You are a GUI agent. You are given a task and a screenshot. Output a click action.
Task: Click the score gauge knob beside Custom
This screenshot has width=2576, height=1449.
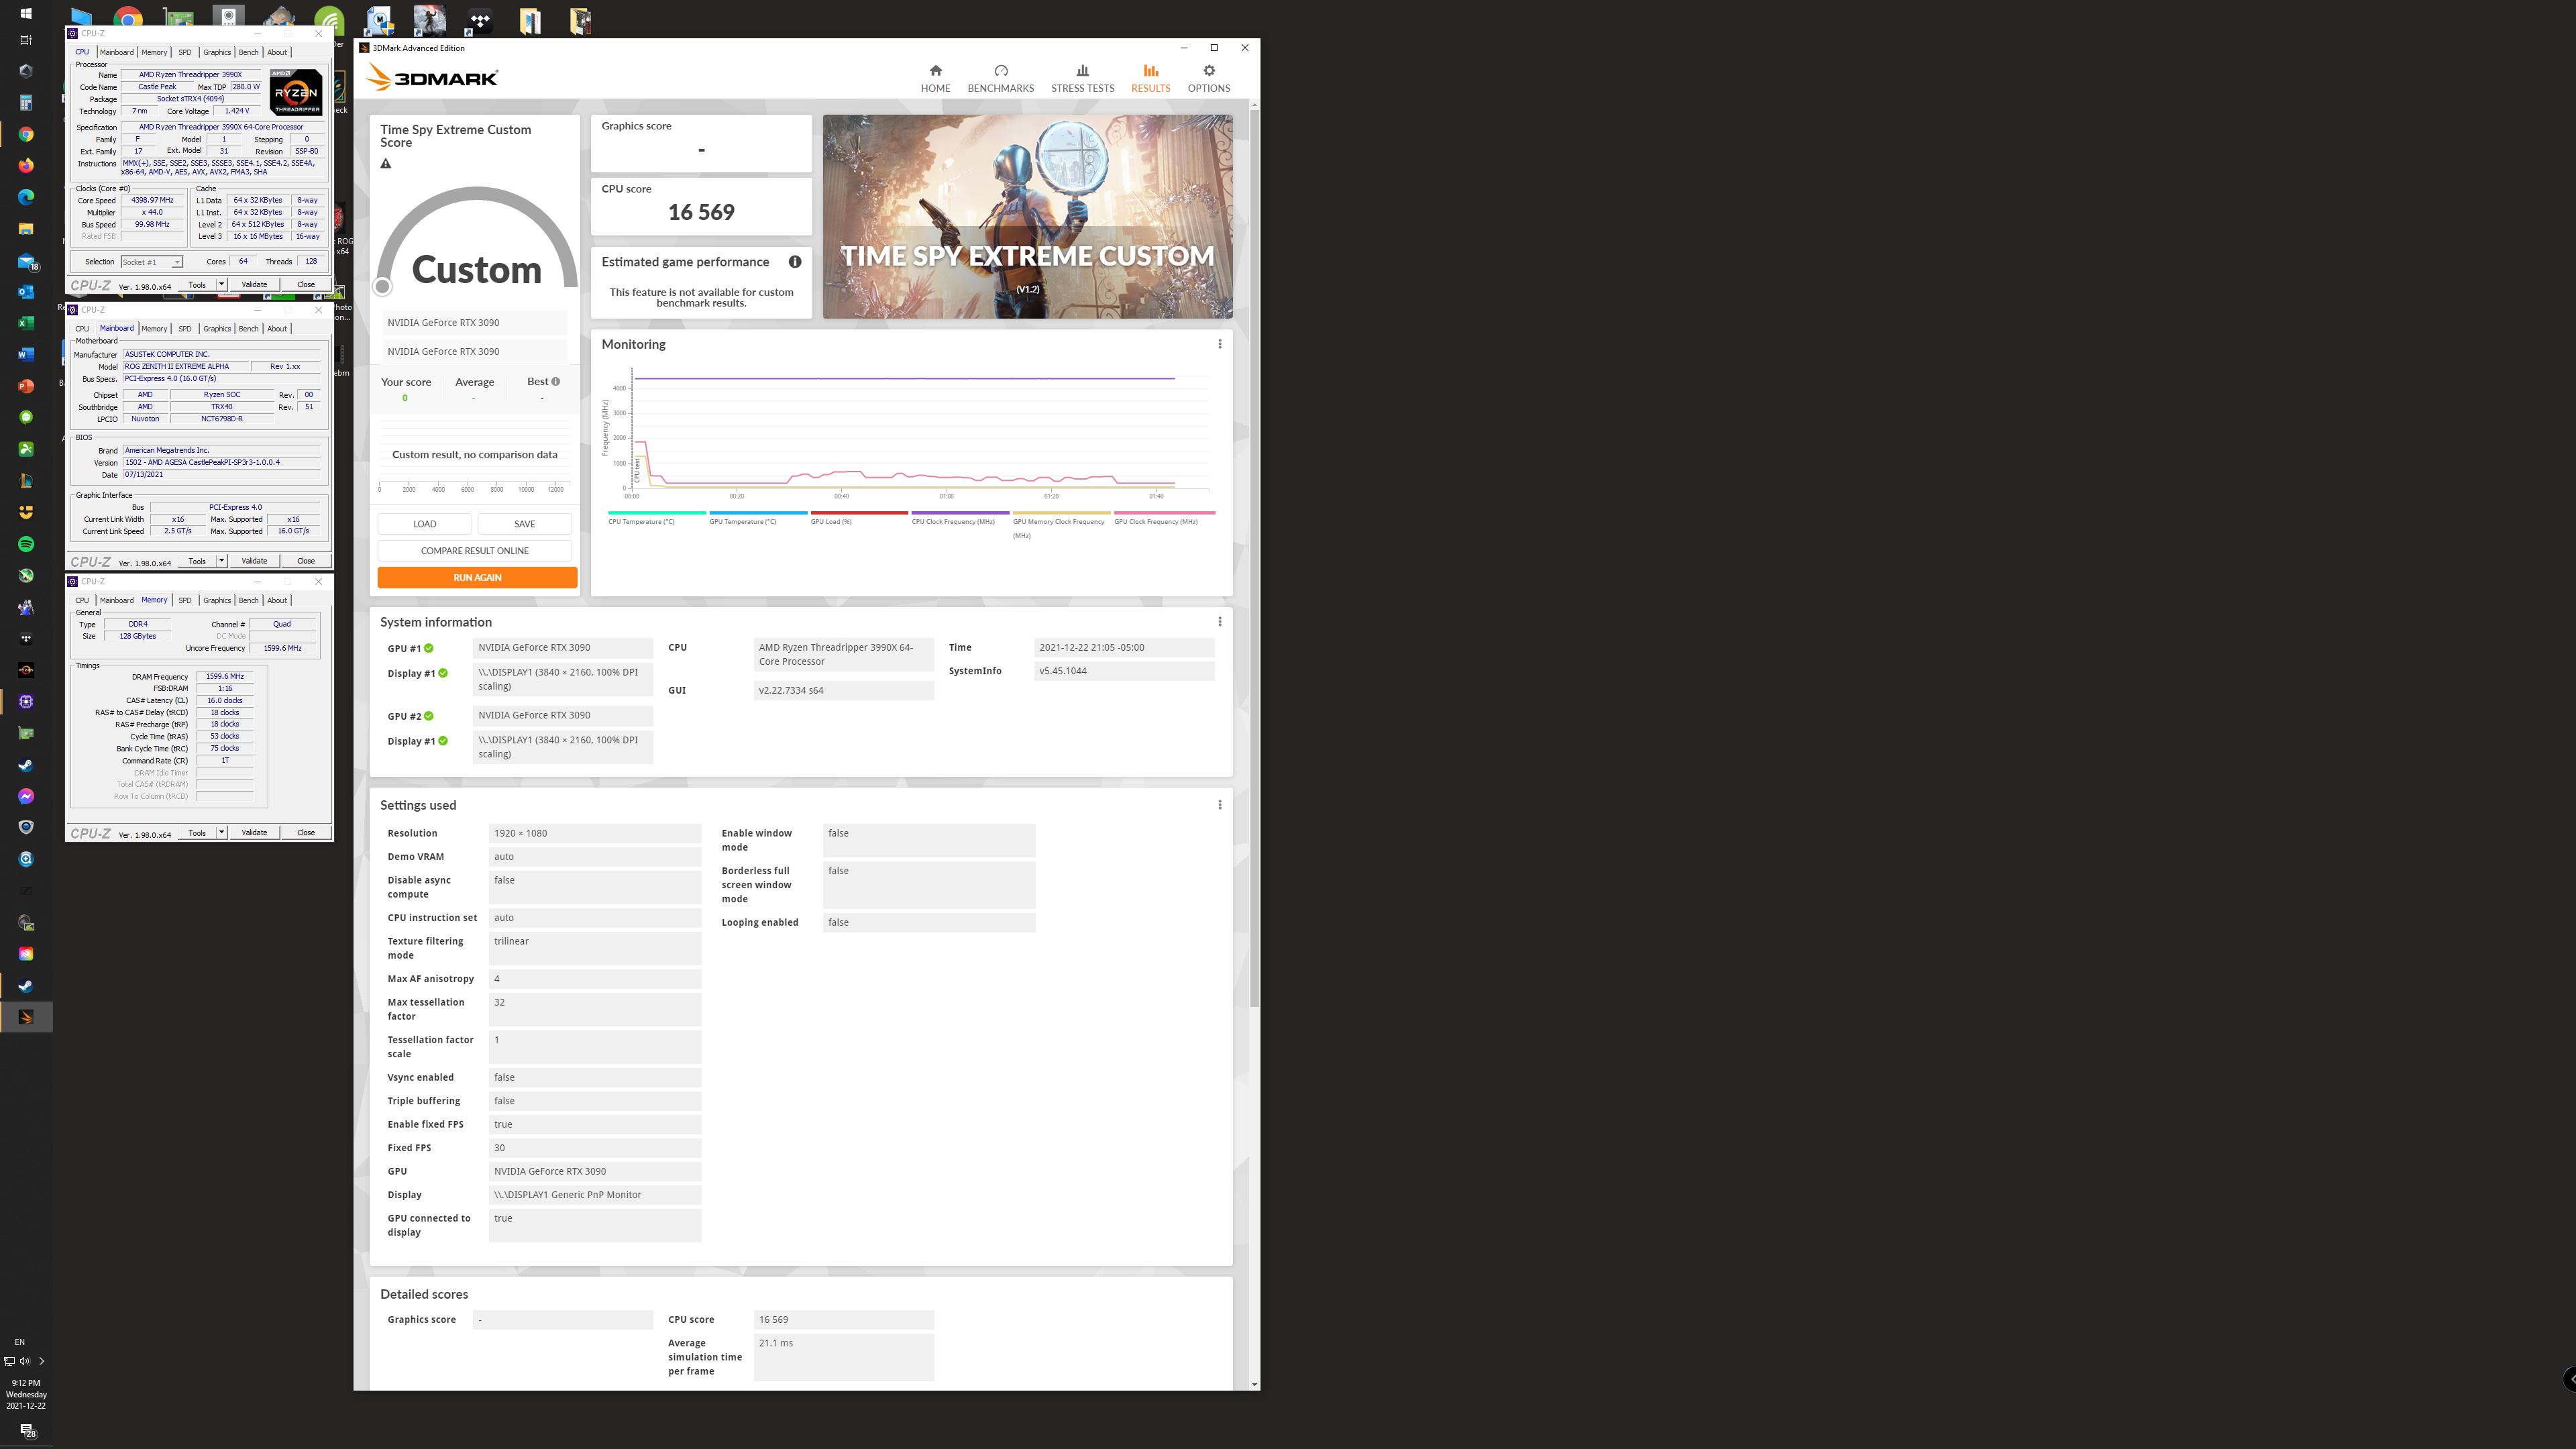(x=382, y=287)
